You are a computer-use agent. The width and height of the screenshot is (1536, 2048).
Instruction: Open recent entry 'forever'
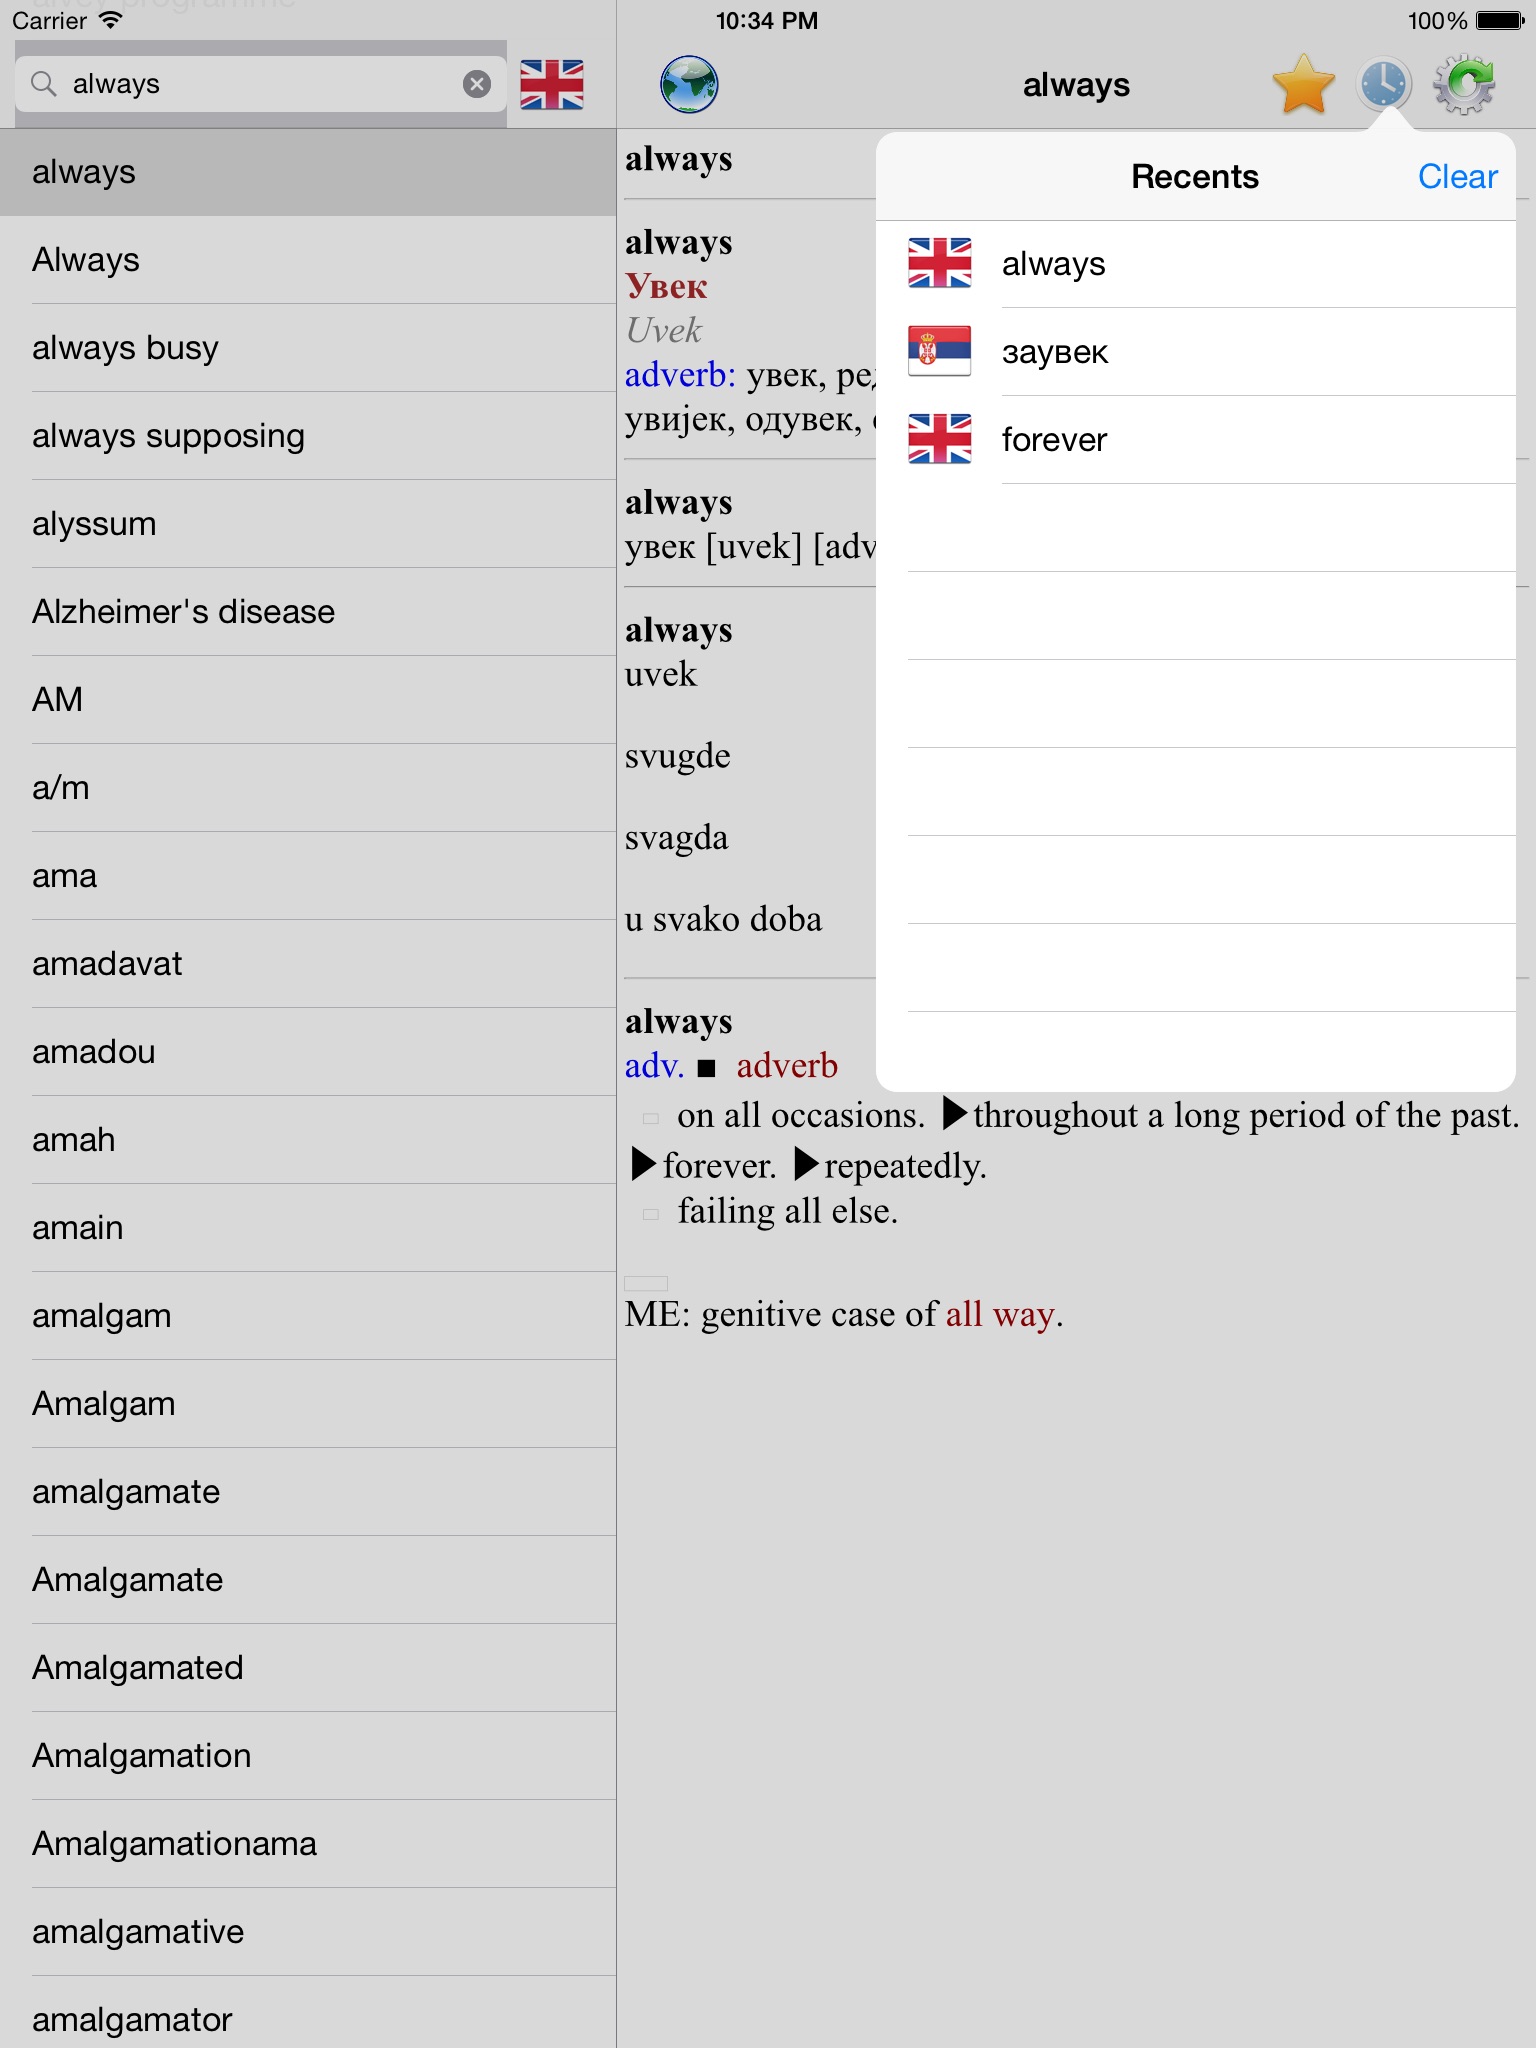(1196, 440)
